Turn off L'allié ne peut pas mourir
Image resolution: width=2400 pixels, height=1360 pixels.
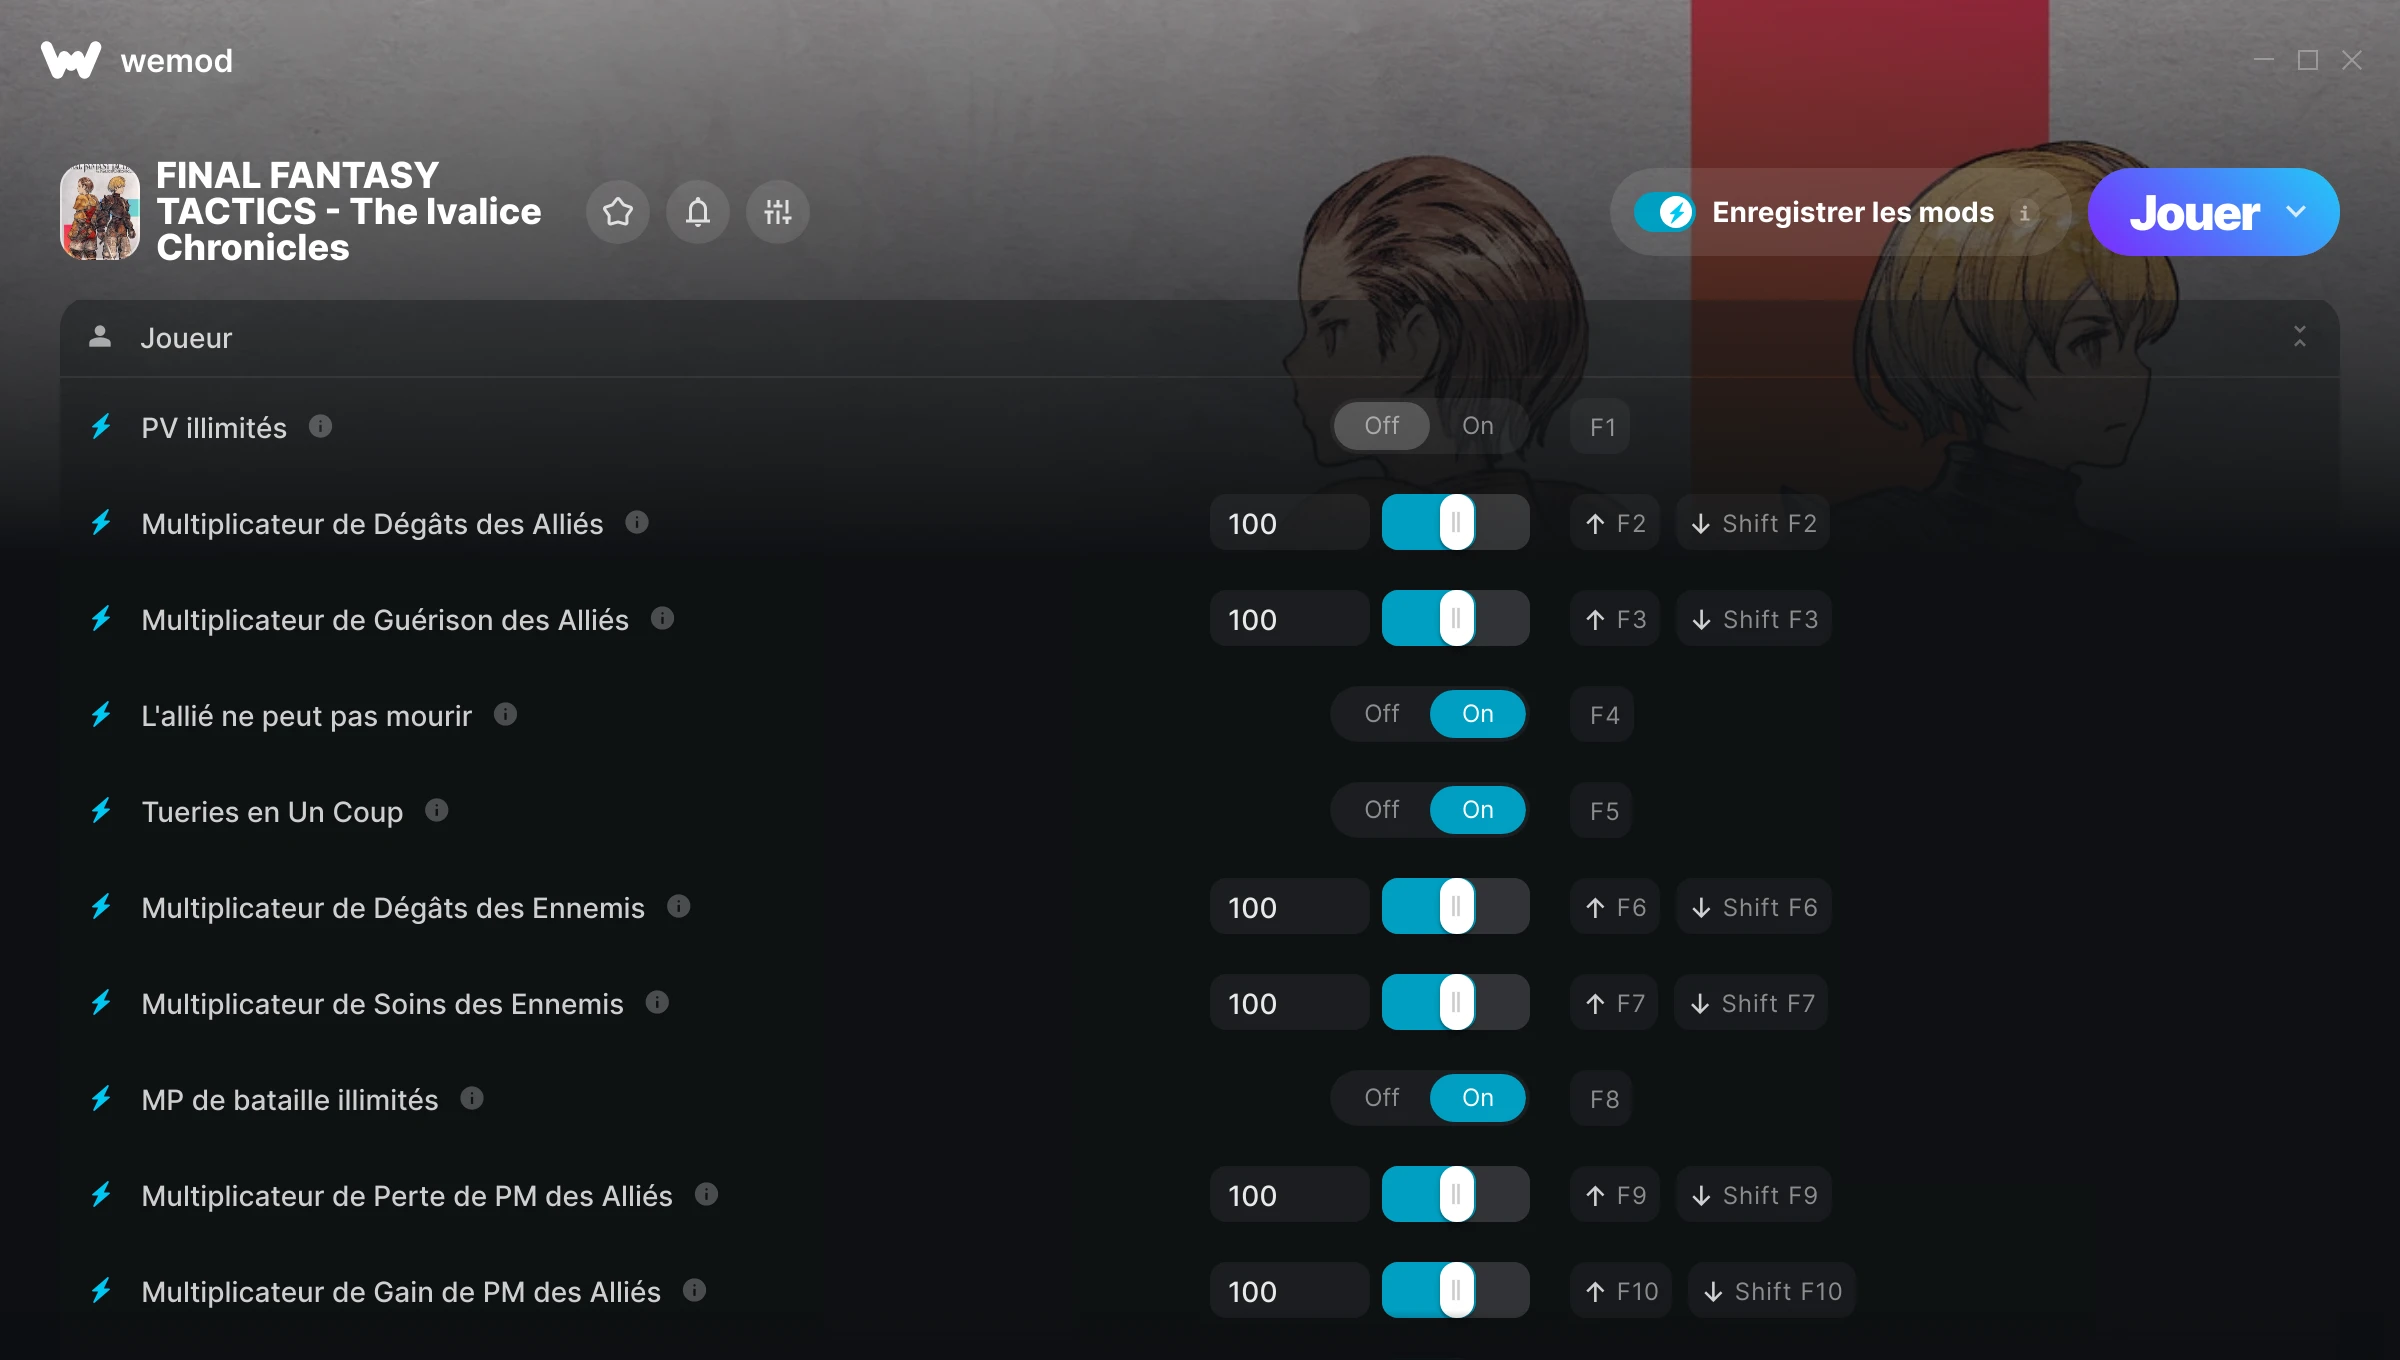(1382, 714)
